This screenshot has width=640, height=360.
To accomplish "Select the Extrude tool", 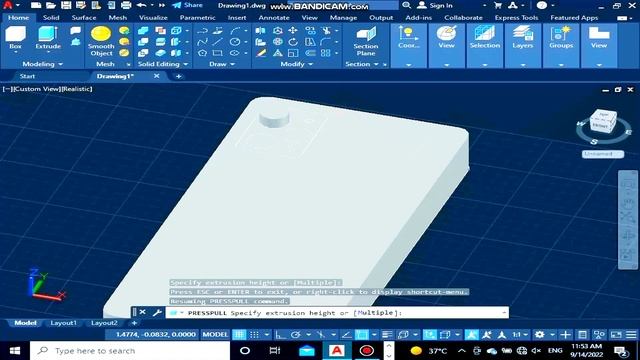I will click(48, 38).
